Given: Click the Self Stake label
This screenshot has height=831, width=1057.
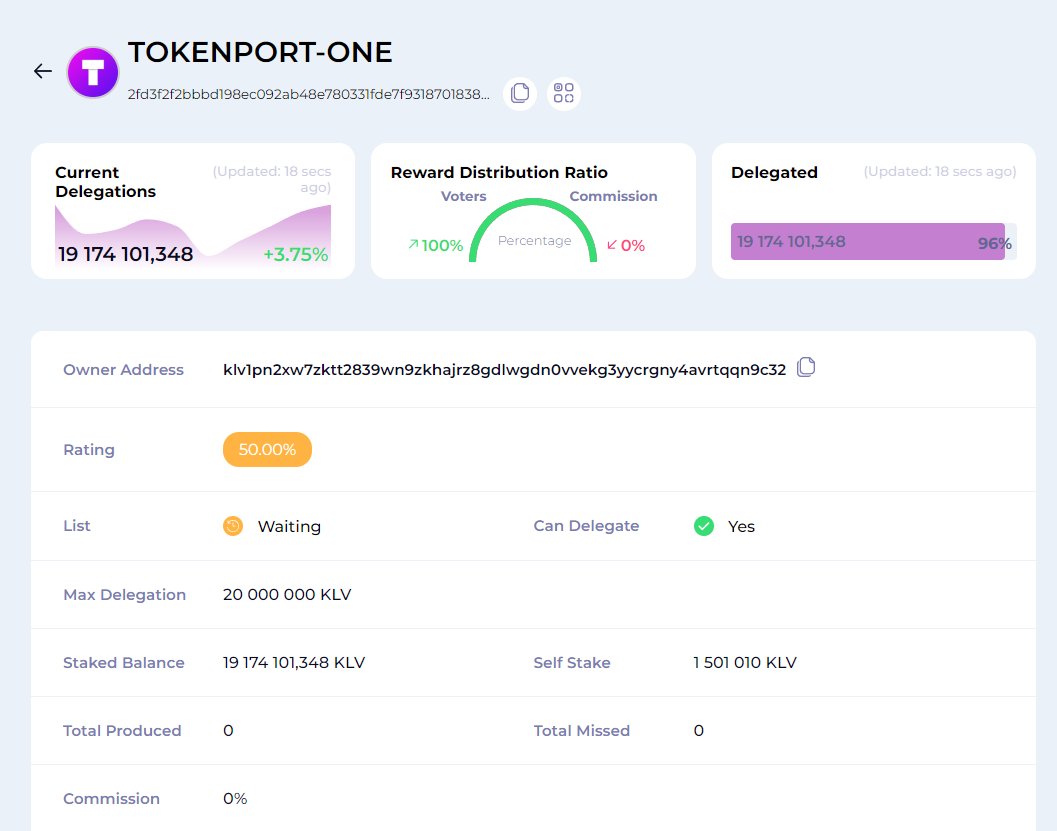Looking at the screenshot, I should click(x=572, y=663).
